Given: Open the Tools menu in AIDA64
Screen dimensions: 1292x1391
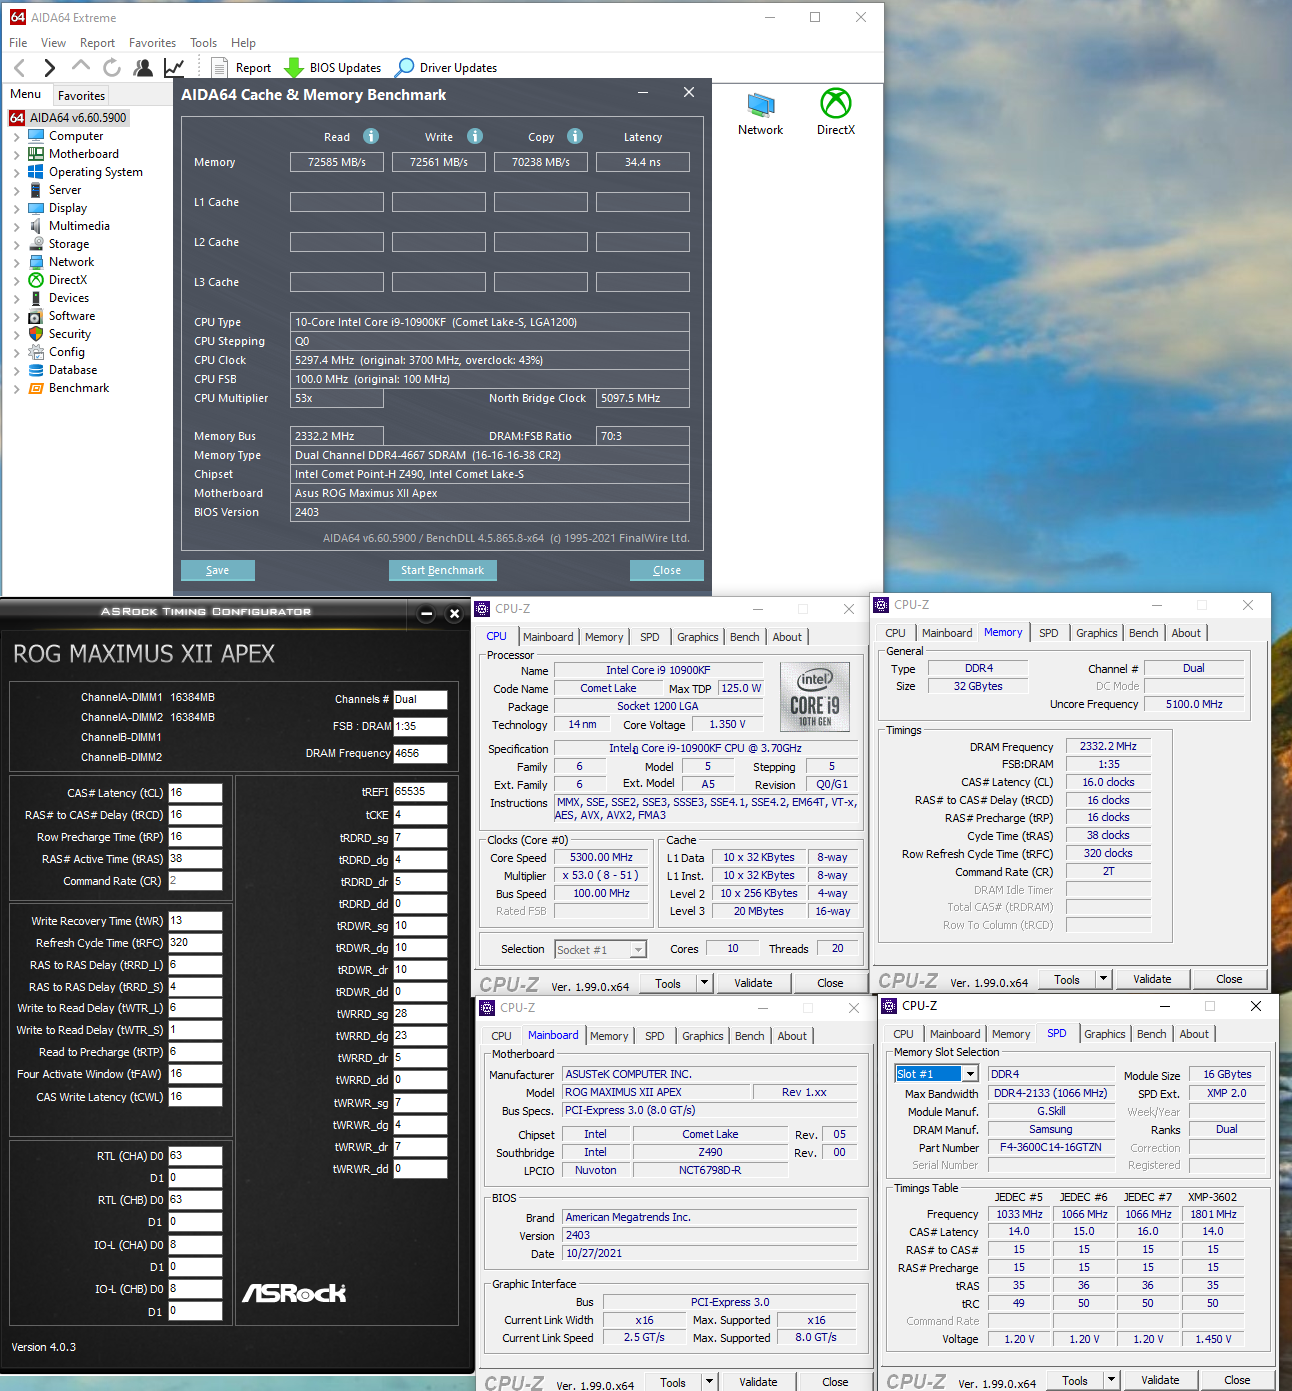Looking at the screenshot, I should (203, 43).
